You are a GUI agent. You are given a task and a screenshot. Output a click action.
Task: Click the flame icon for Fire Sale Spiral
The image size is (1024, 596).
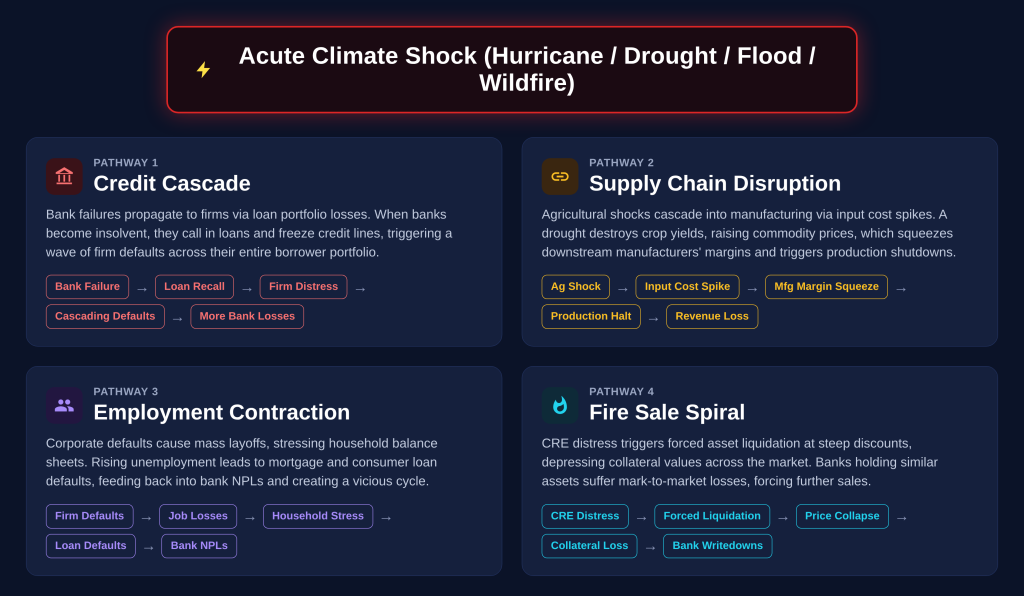tap(560, 405)
